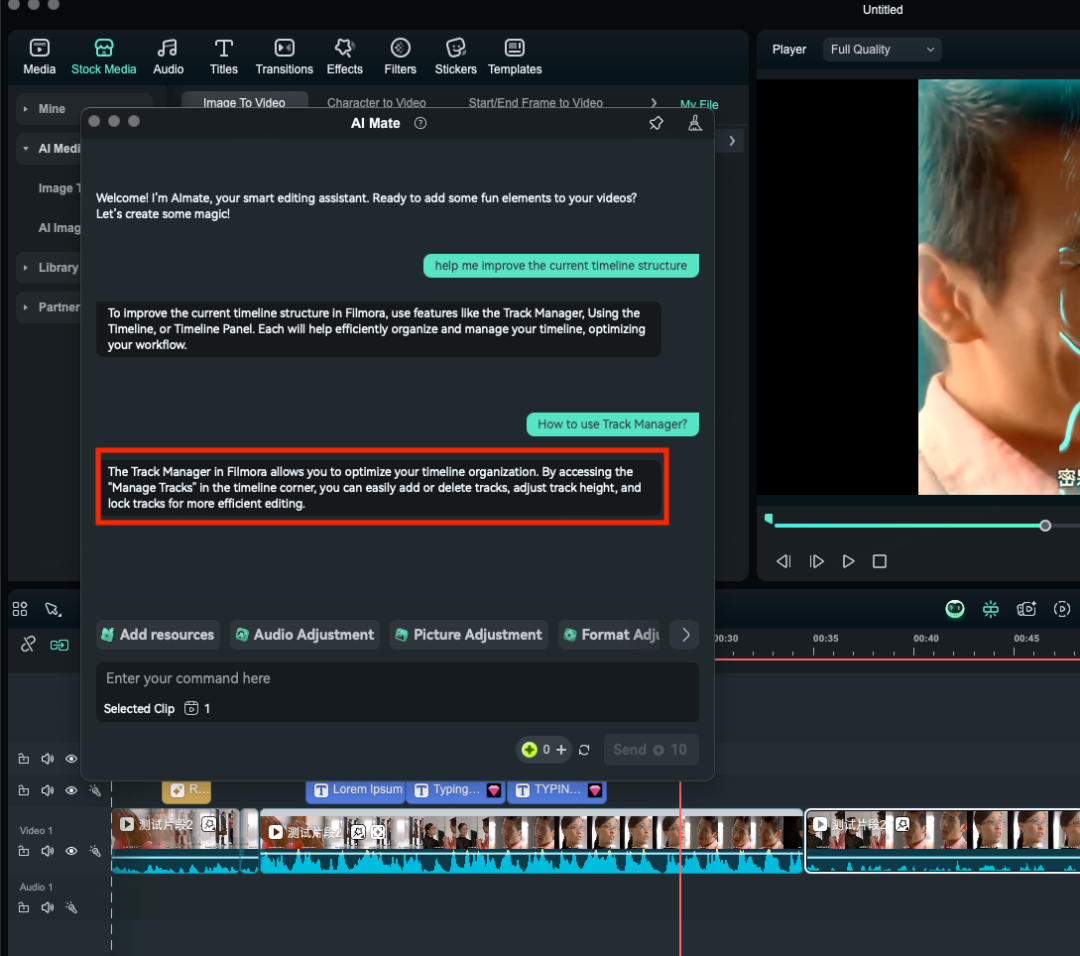Image resolution: width=1080 pixels, height=956 pixels.
Task: Switch to the Audio tab
Action: pyautogui.click(x=168, y=56)
